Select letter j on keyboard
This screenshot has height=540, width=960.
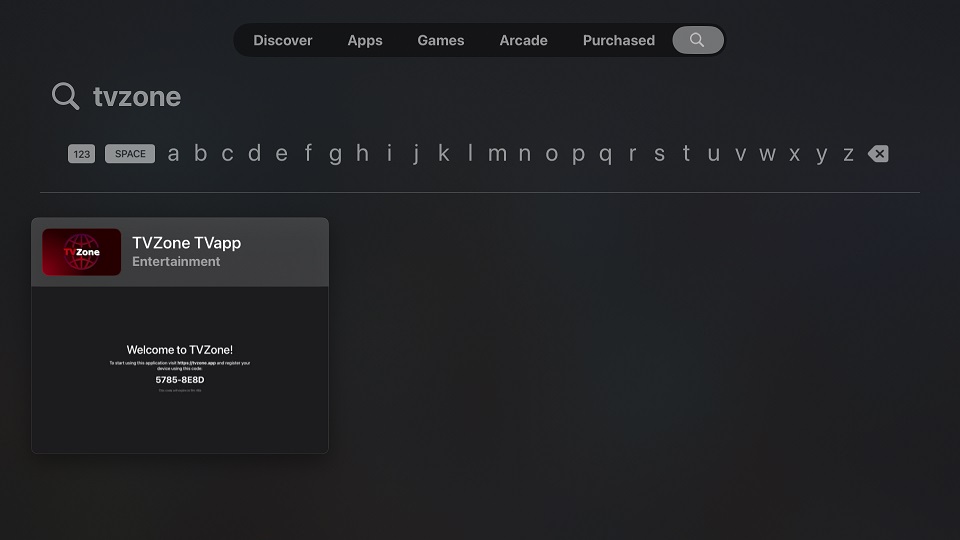coord(416,154)
